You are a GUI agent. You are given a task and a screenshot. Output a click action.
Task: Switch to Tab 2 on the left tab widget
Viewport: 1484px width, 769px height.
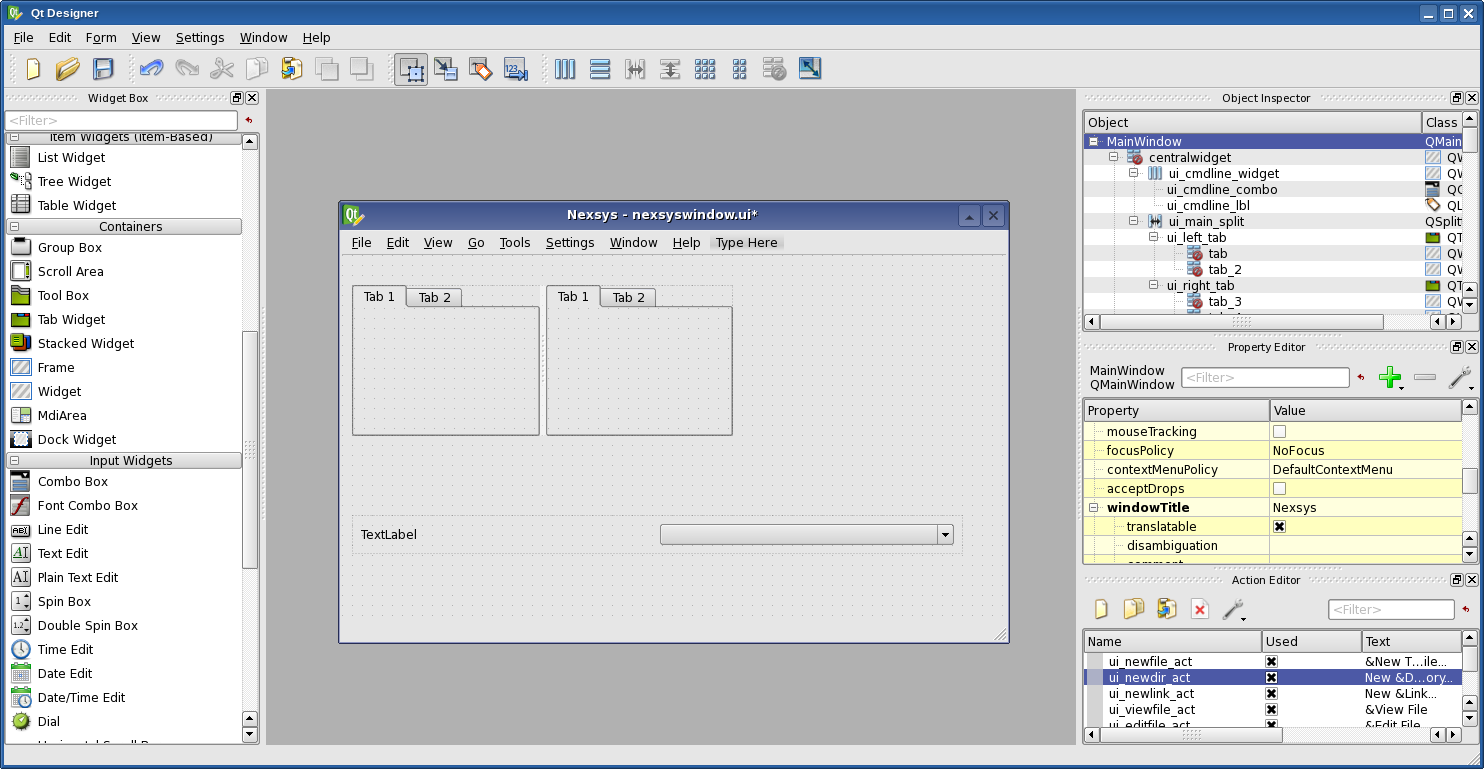coord(433,297)
